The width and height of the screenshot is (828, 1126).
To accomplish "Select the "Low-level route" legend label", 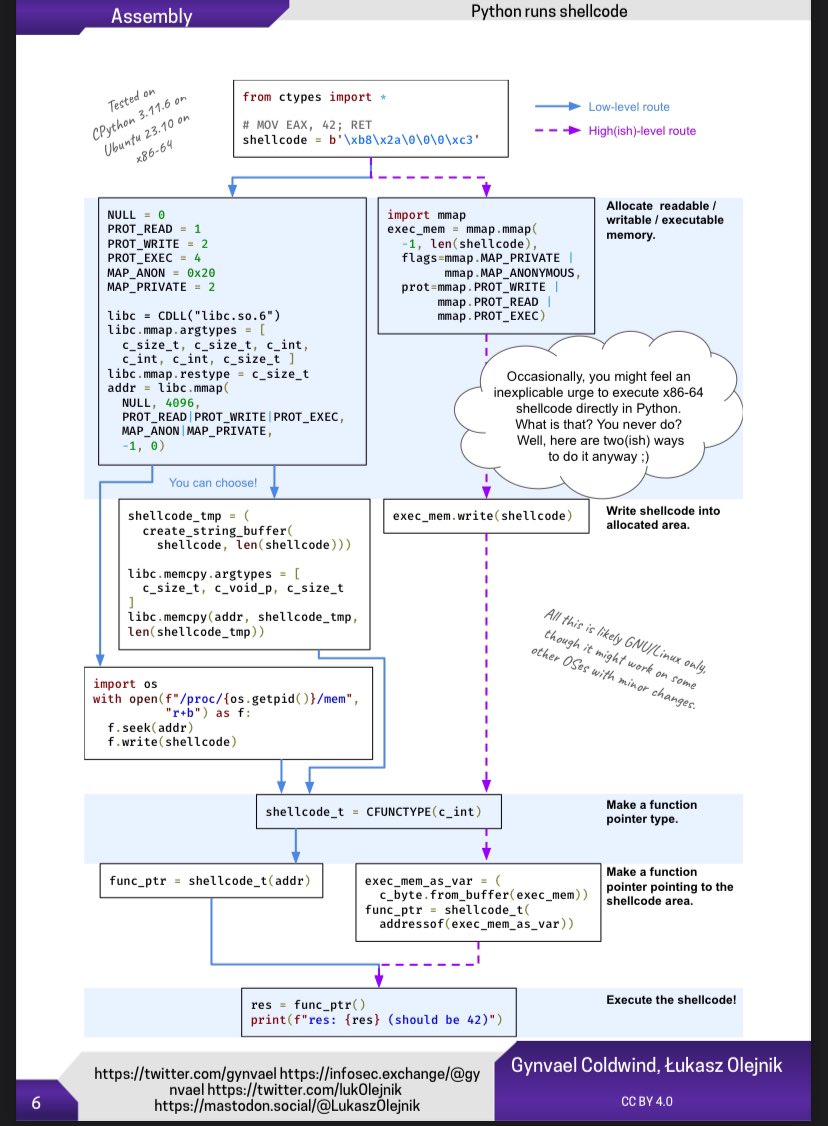I will 628,106.
